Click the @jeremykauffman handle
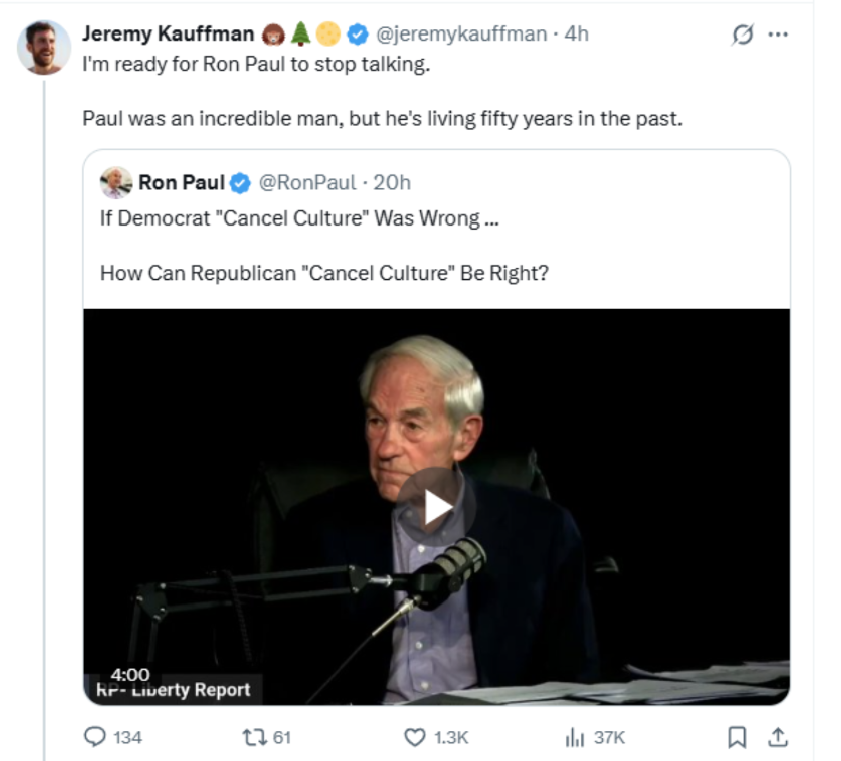841x761 pixels. tap(461, 34)
